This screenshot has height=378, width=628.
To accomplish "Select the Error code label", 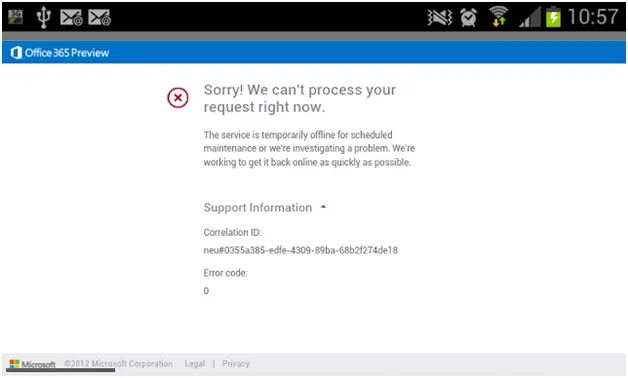I will click(x=225, y=273).
